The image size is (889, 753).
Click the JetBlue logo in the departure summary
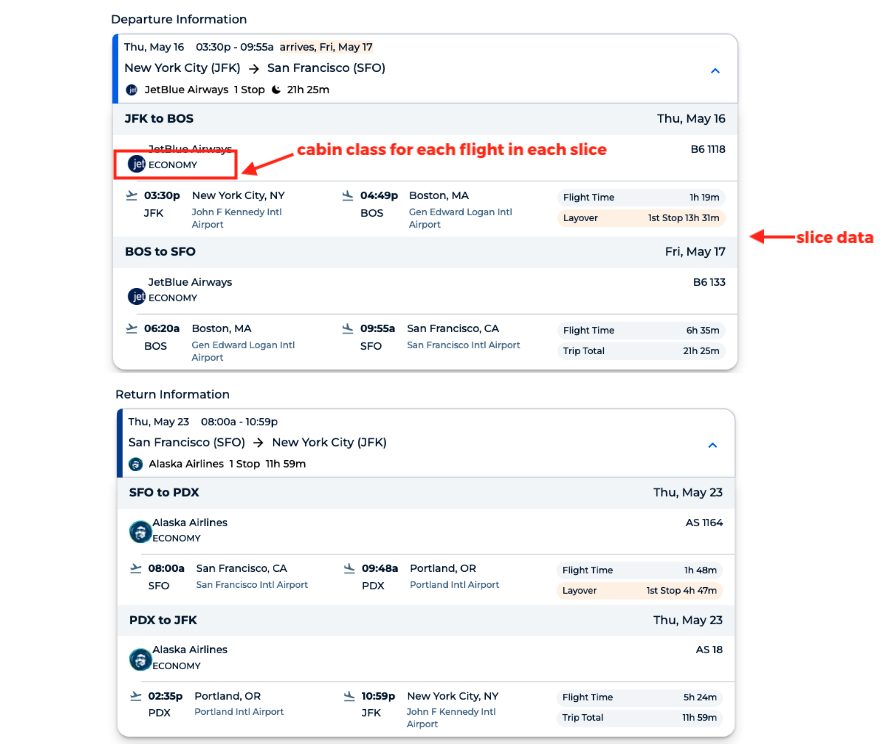click(x=131, y=89)
